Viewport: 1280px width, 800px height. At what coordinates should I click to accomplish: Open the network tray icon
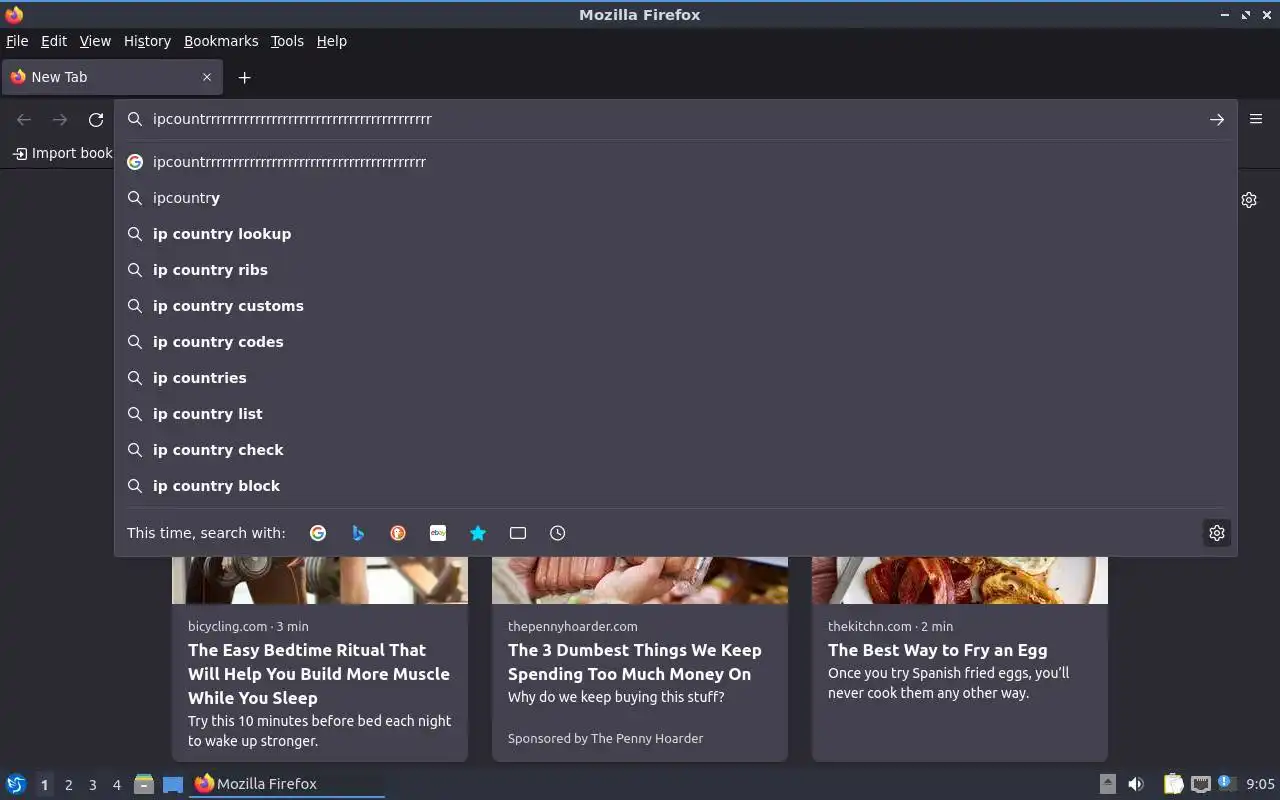(1201, 784)
